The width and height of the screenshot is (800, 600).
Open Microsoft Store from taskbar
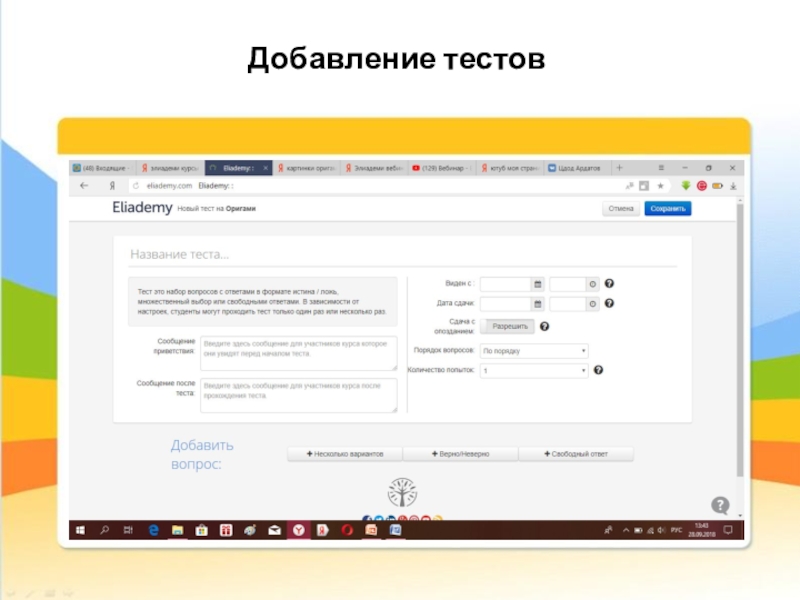pos(202,530)
